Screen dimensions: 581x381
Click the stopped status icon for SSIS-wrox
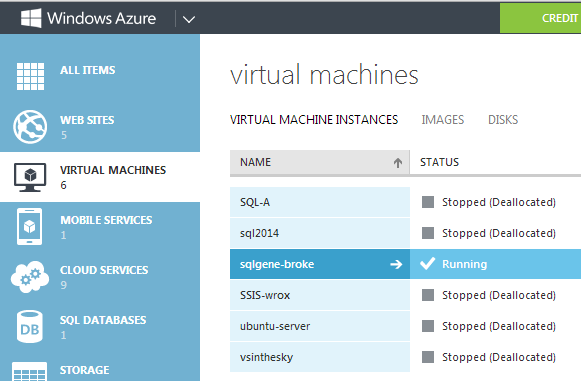(x=428, y=295)
